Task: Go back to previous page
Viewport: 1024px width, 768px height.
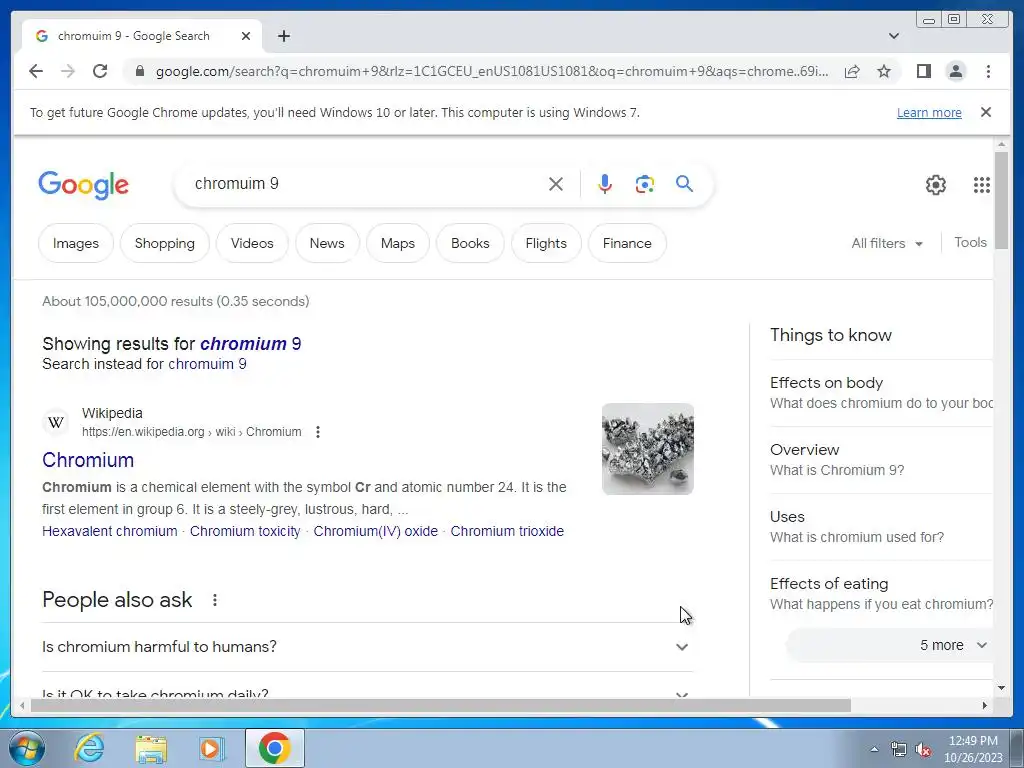Action: click(x=36, y=71)
